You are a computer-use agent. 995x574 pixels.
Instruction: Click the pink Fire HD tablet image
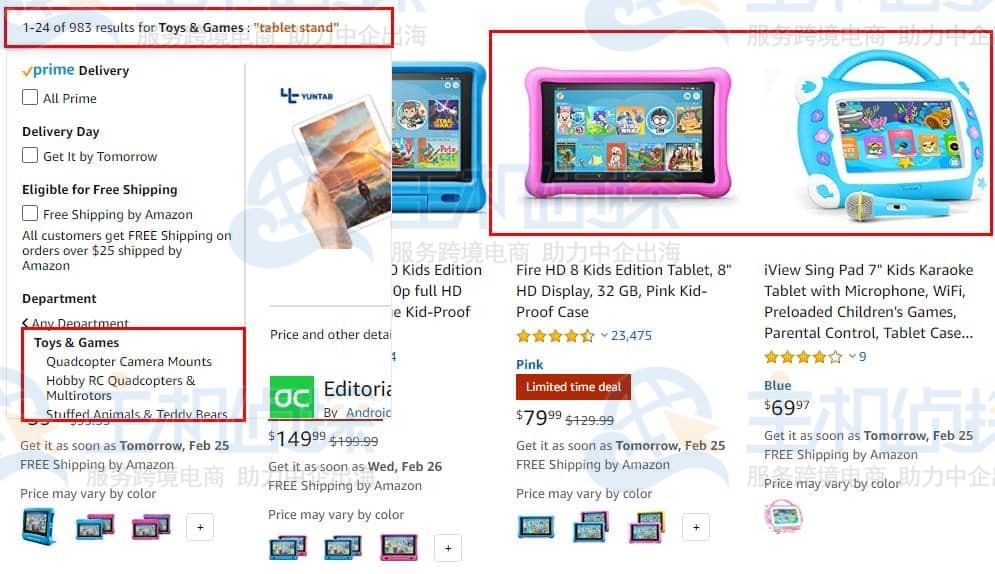[628, 134]
